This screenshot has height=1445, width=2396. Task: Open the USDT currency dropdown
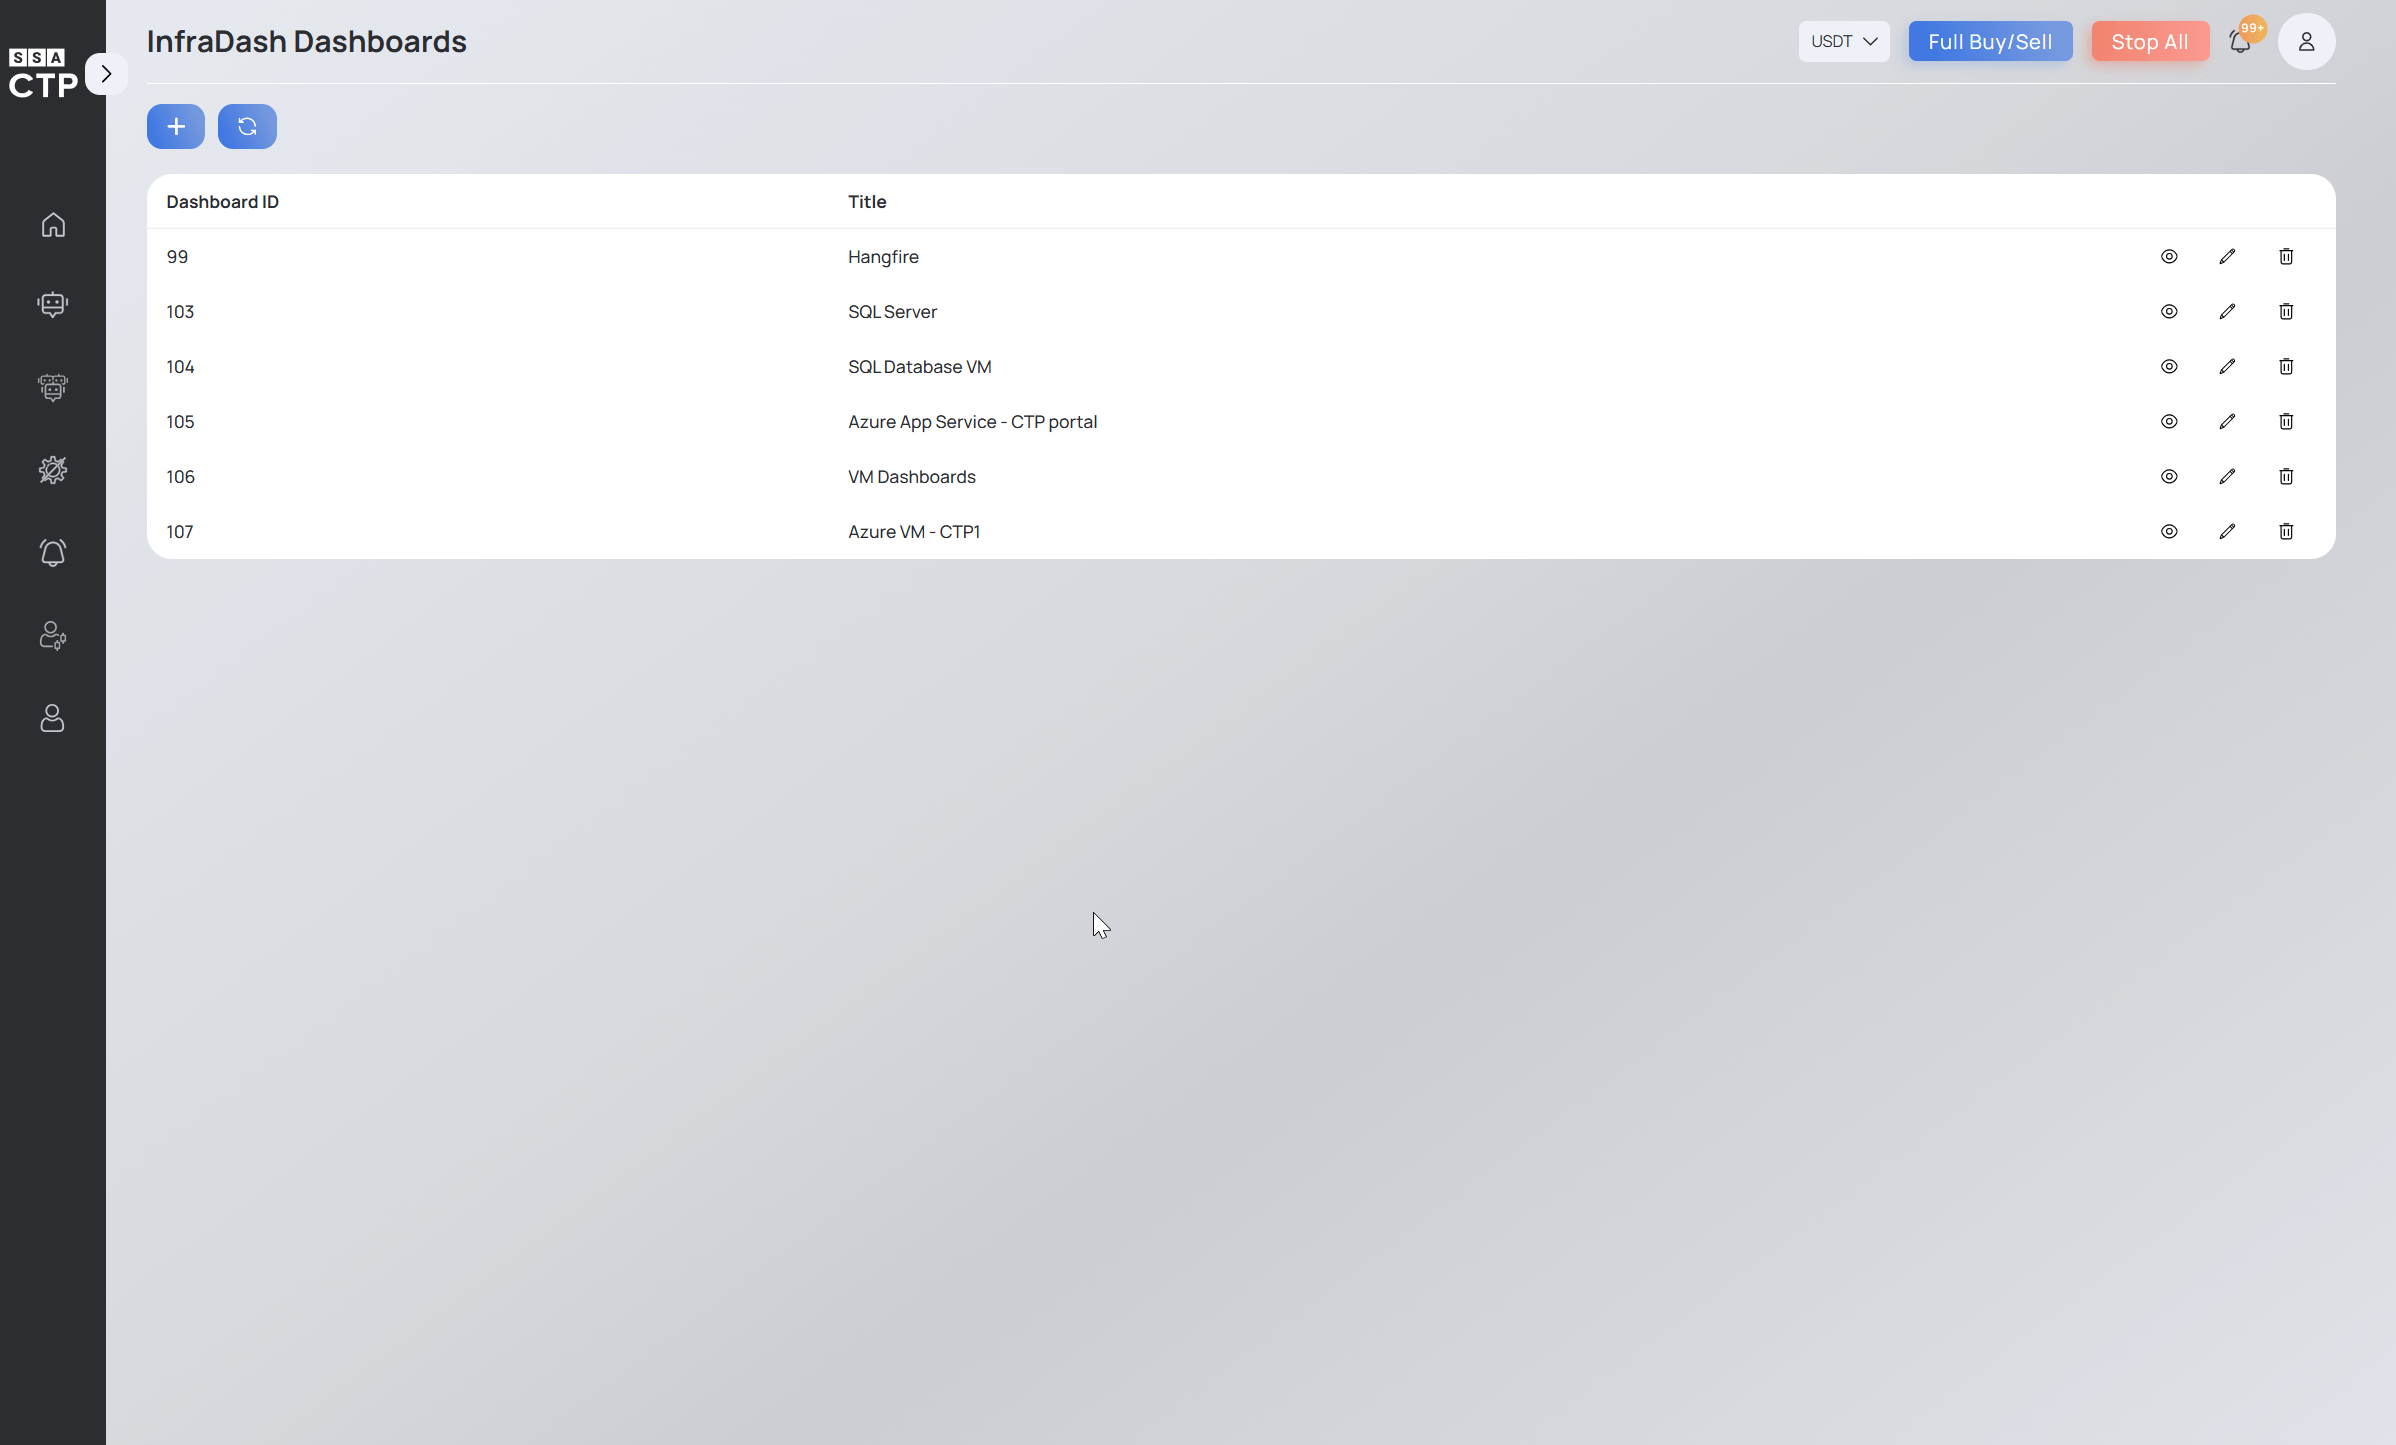coord(1844,41)
